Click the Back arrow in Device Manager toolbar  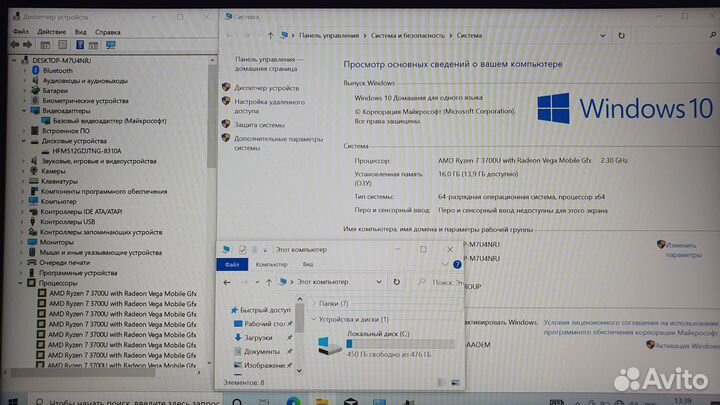click(x=15, y=45)
